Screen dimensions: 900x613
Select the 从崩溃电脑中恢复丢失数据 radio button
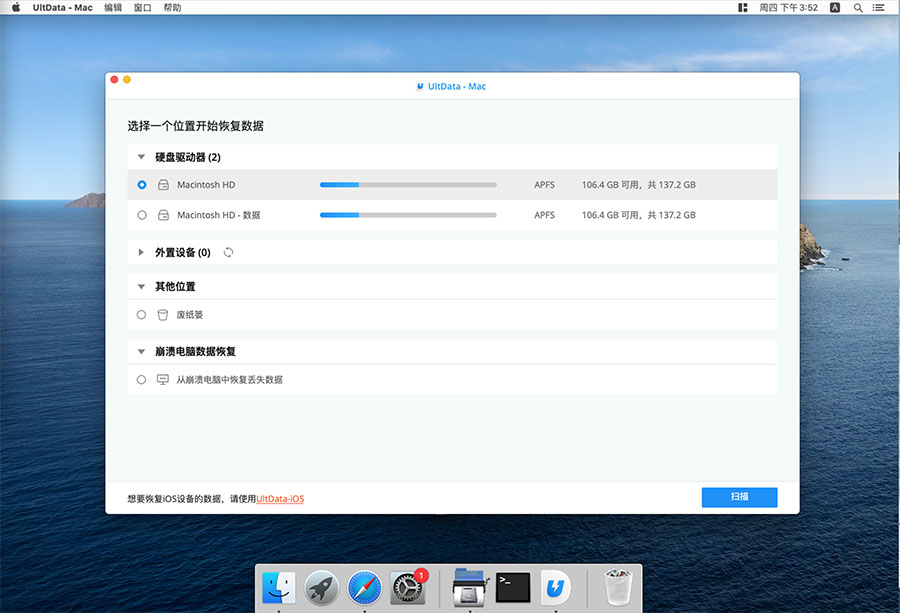click(141, 379)
